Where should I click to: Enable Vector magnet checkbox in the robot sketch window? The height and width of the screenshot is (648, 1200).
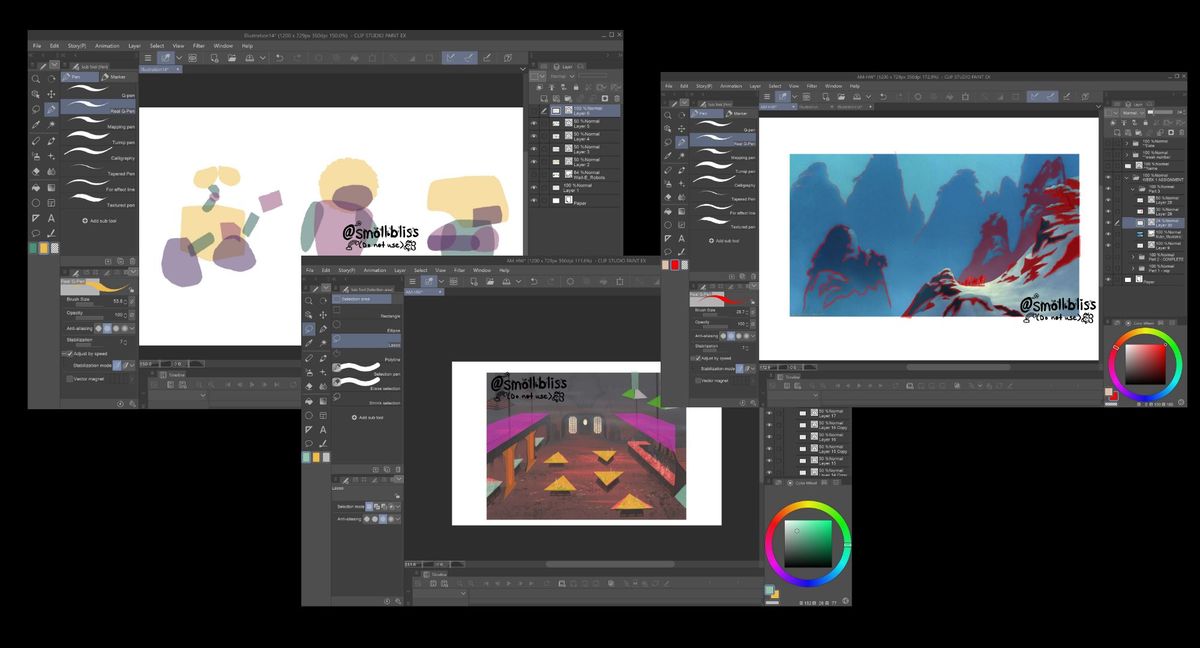click(70, 379)
